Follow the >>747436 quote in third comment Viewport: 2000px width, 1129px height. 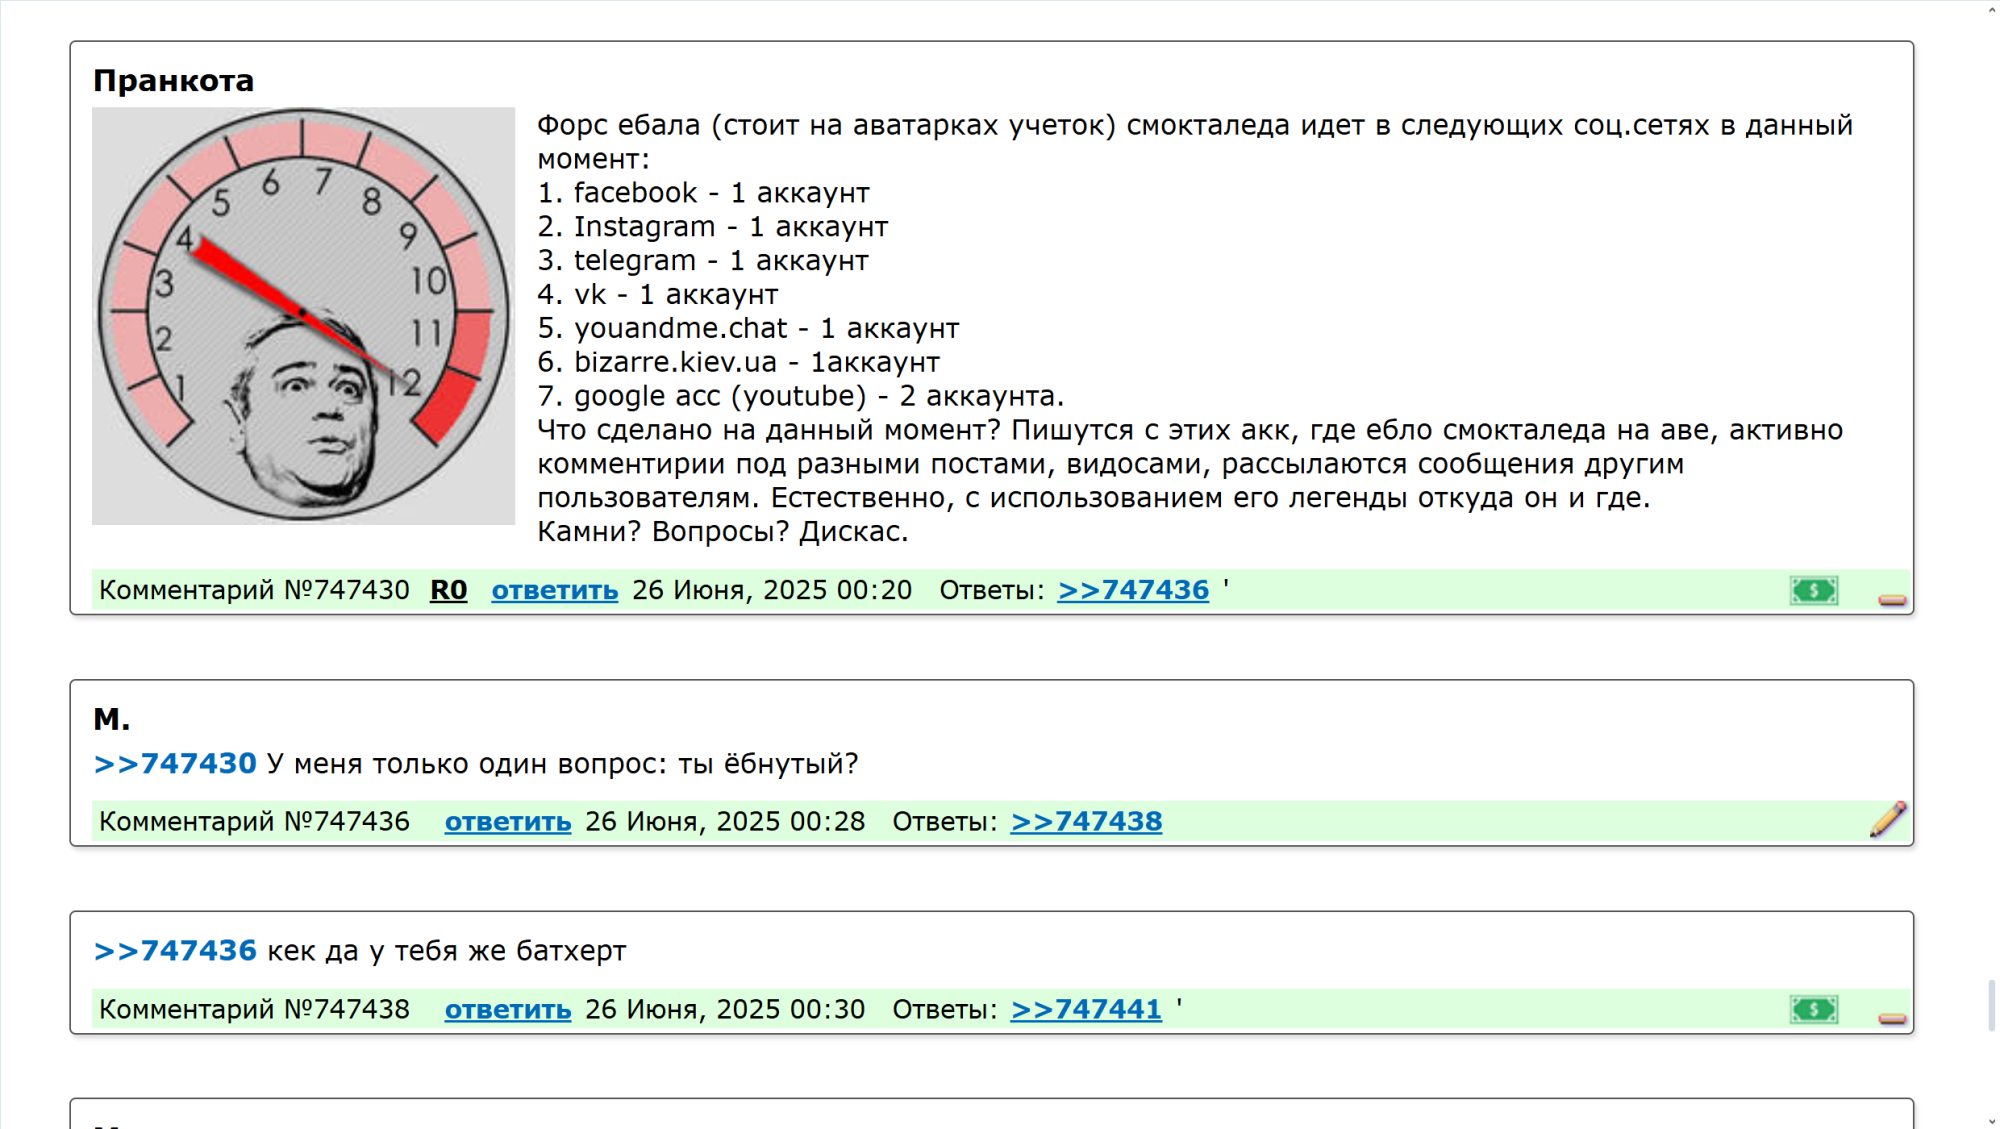click(175, 951)
